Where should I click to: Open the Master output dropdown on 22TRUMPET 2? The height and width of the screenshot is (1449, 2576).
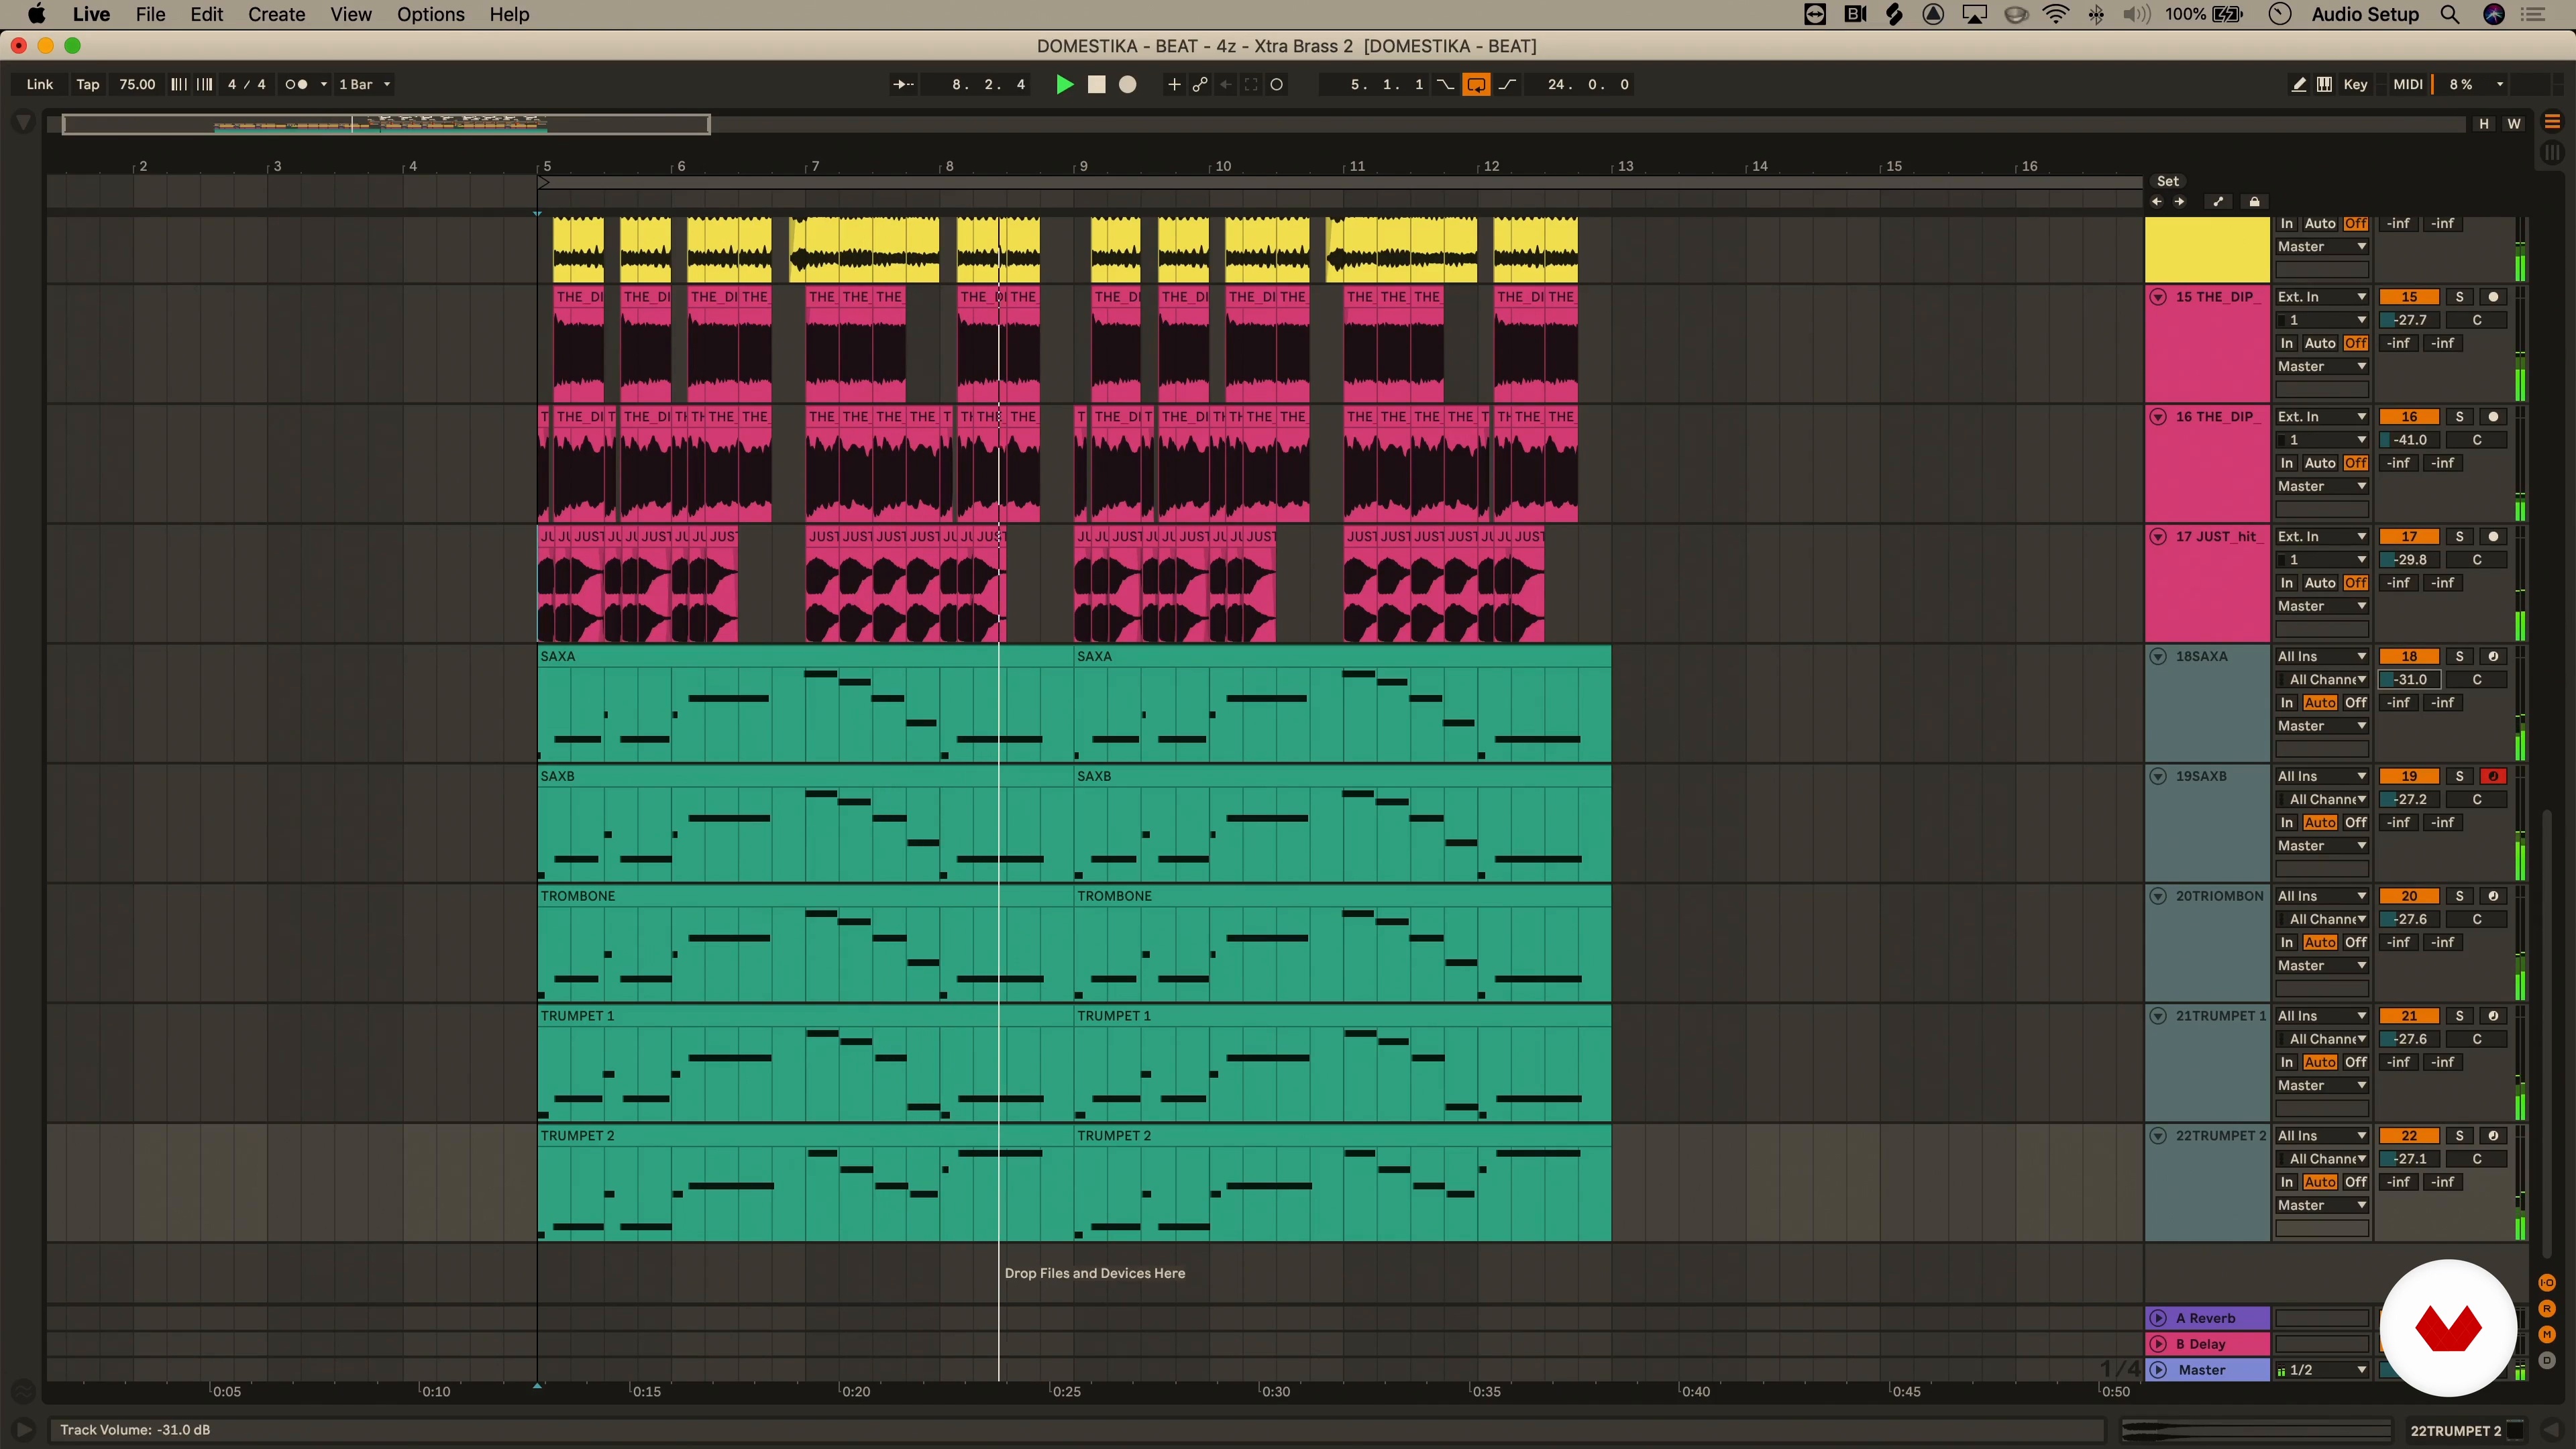click(x=2322, y=1205)
